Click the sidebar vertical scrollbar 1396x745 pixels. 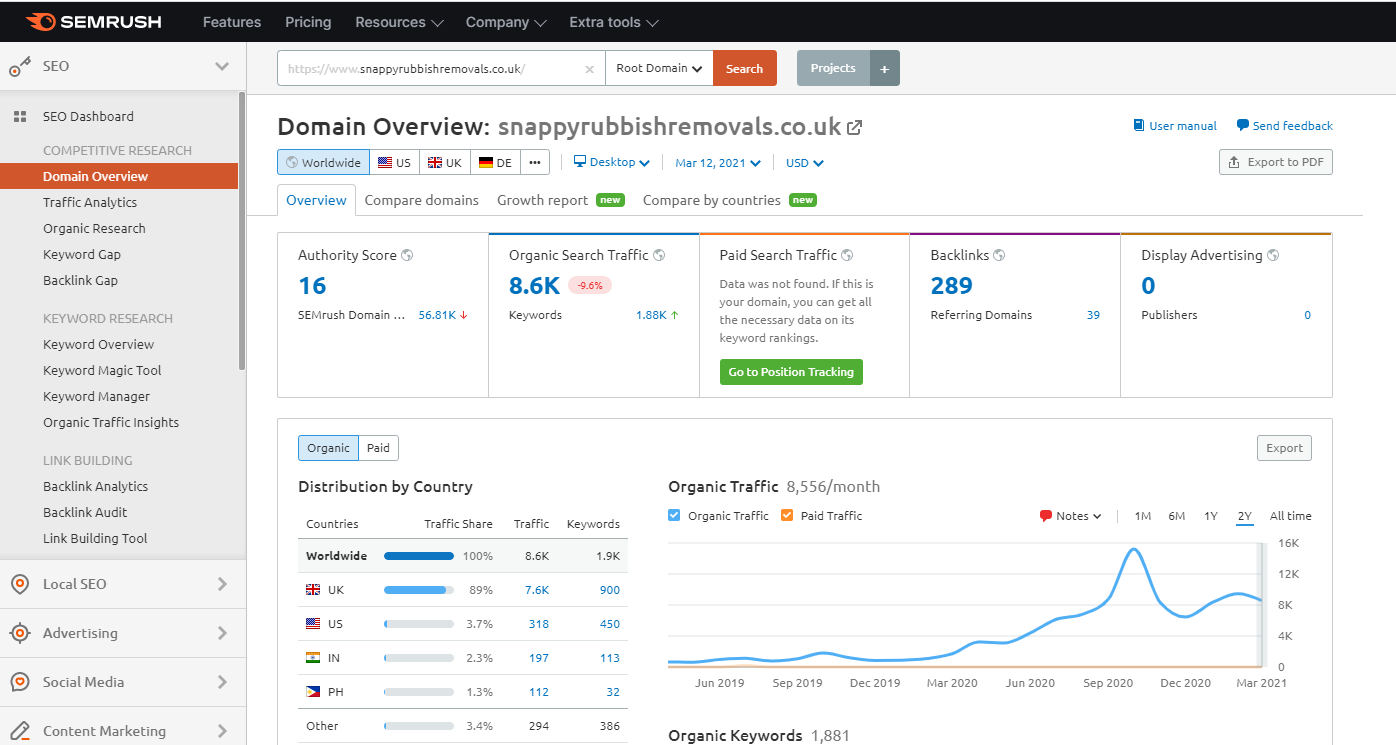(242, 230)
